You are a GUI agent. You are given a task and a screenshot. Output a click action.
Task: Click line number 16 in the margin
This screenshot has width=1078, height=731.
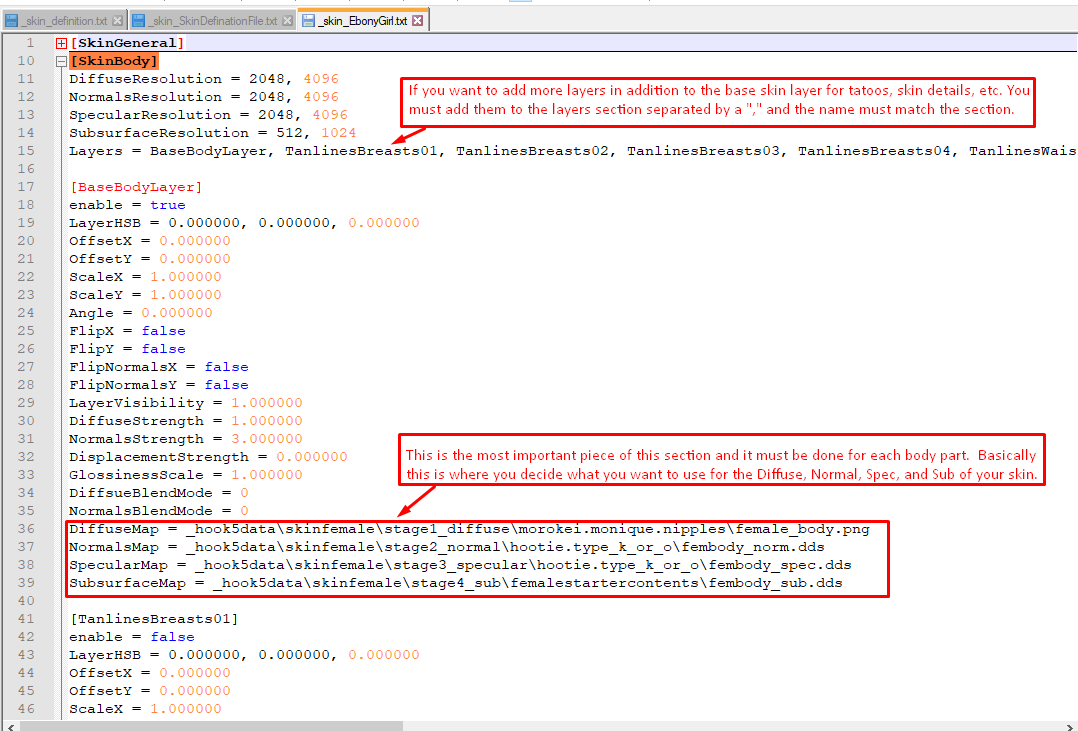26,168
